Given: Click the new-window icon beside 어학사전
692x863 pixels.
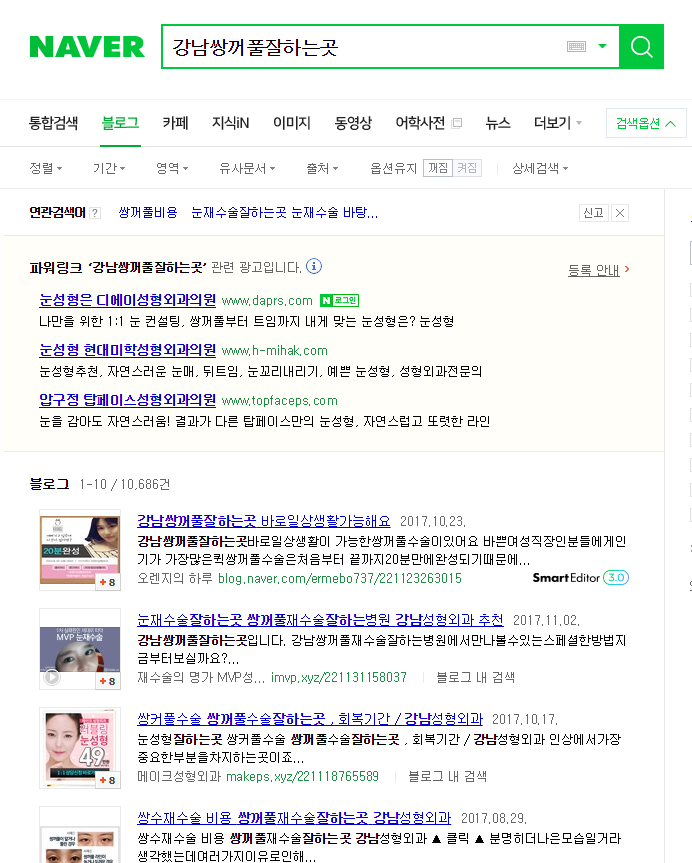Looking at the screenshot, I should pyautogui.click(x=457, y=123).
